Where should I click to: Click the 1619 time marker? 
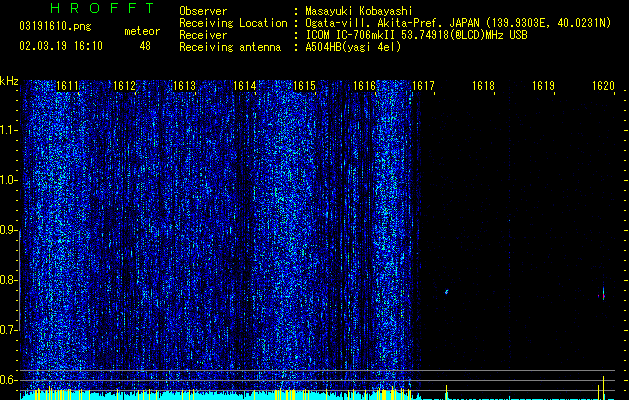tap(543, 86)
